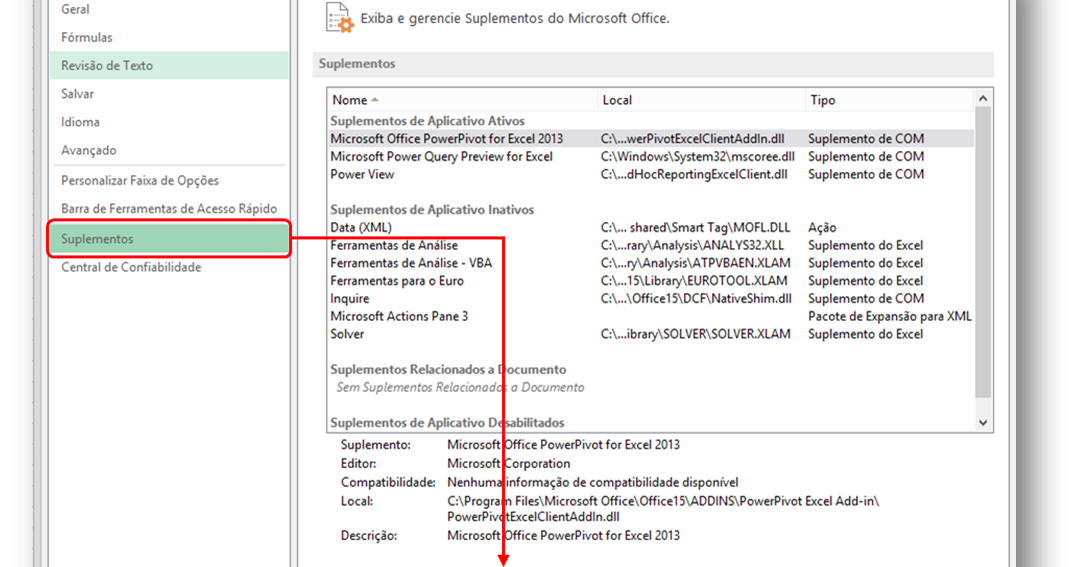The image size is (1081, 567).
Task: Click Sem Suplementos Relacionados a Documento text
Action: (x=461, y=388)
